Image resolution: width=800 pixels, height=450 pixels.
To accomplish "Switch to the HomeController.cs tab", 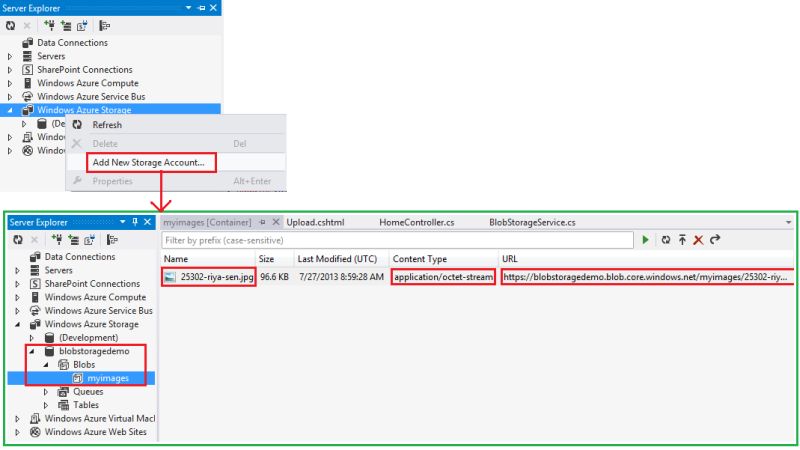I will point(416,222).
